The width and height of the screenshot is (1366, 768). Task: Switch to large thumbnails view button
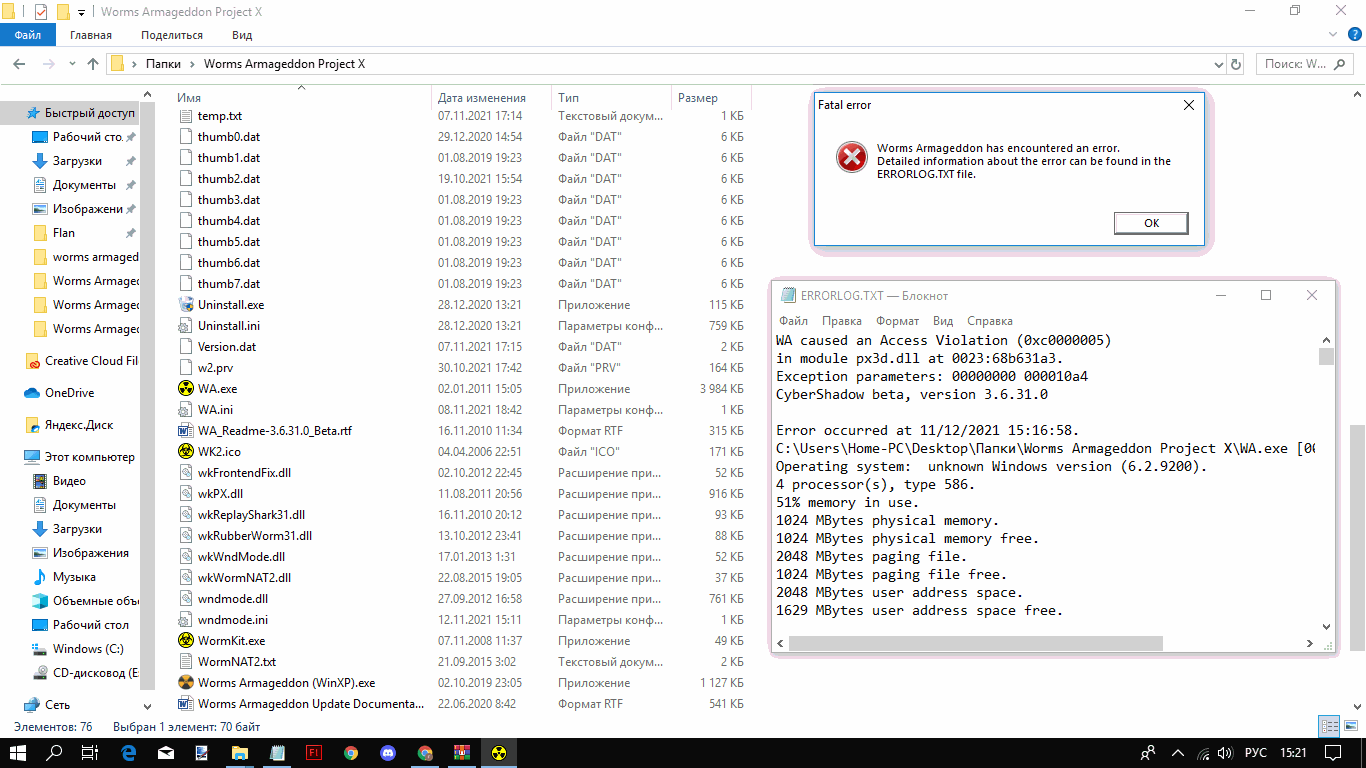[1349, 726]
